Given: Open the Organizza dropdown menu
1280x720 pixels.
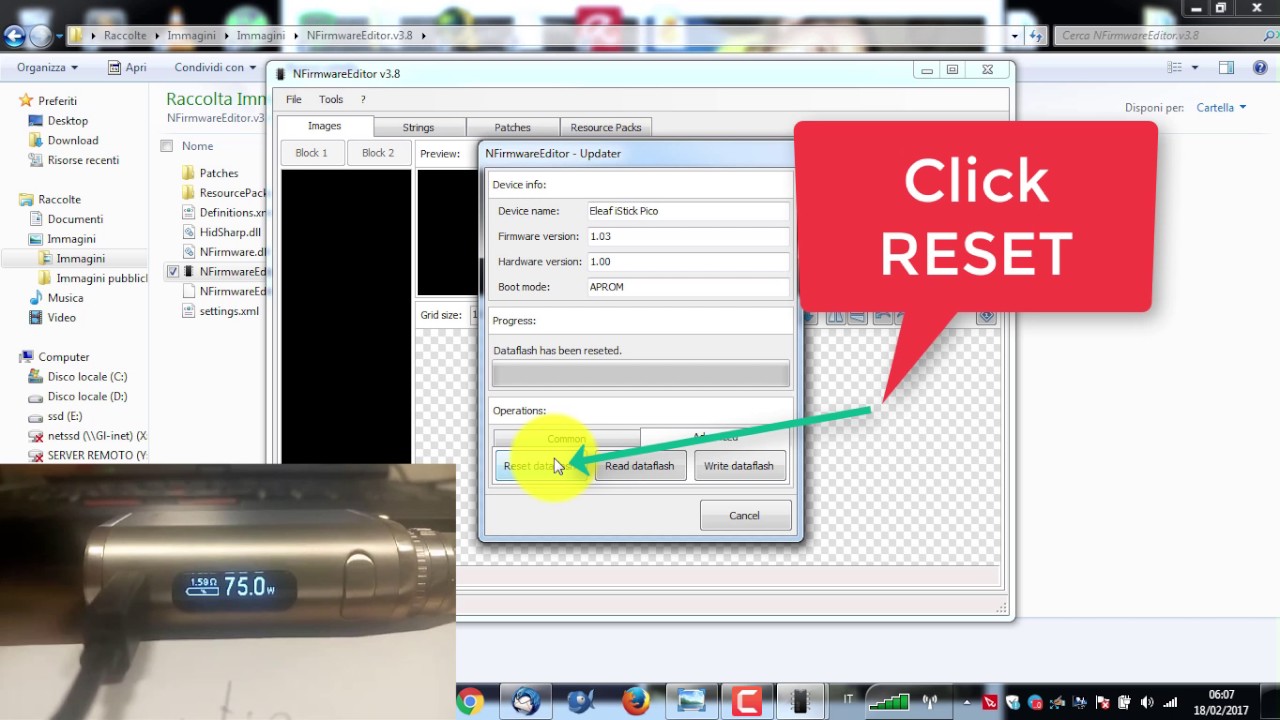Looking at the screenshot, I should pyautogui.click(x=47, y=67).
